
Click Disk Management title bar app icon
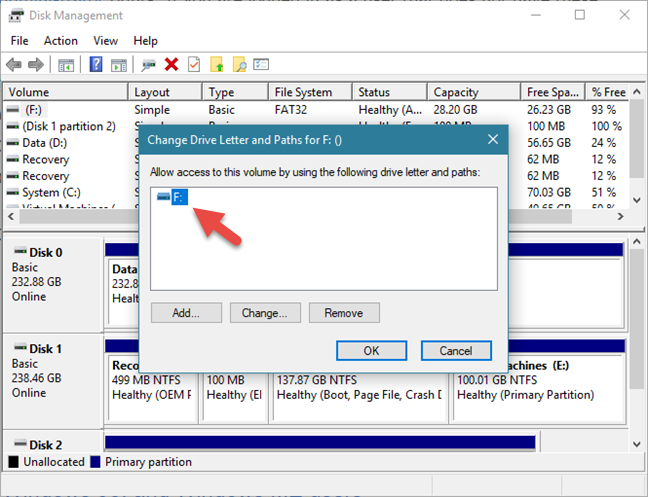[x=16, y=16]
